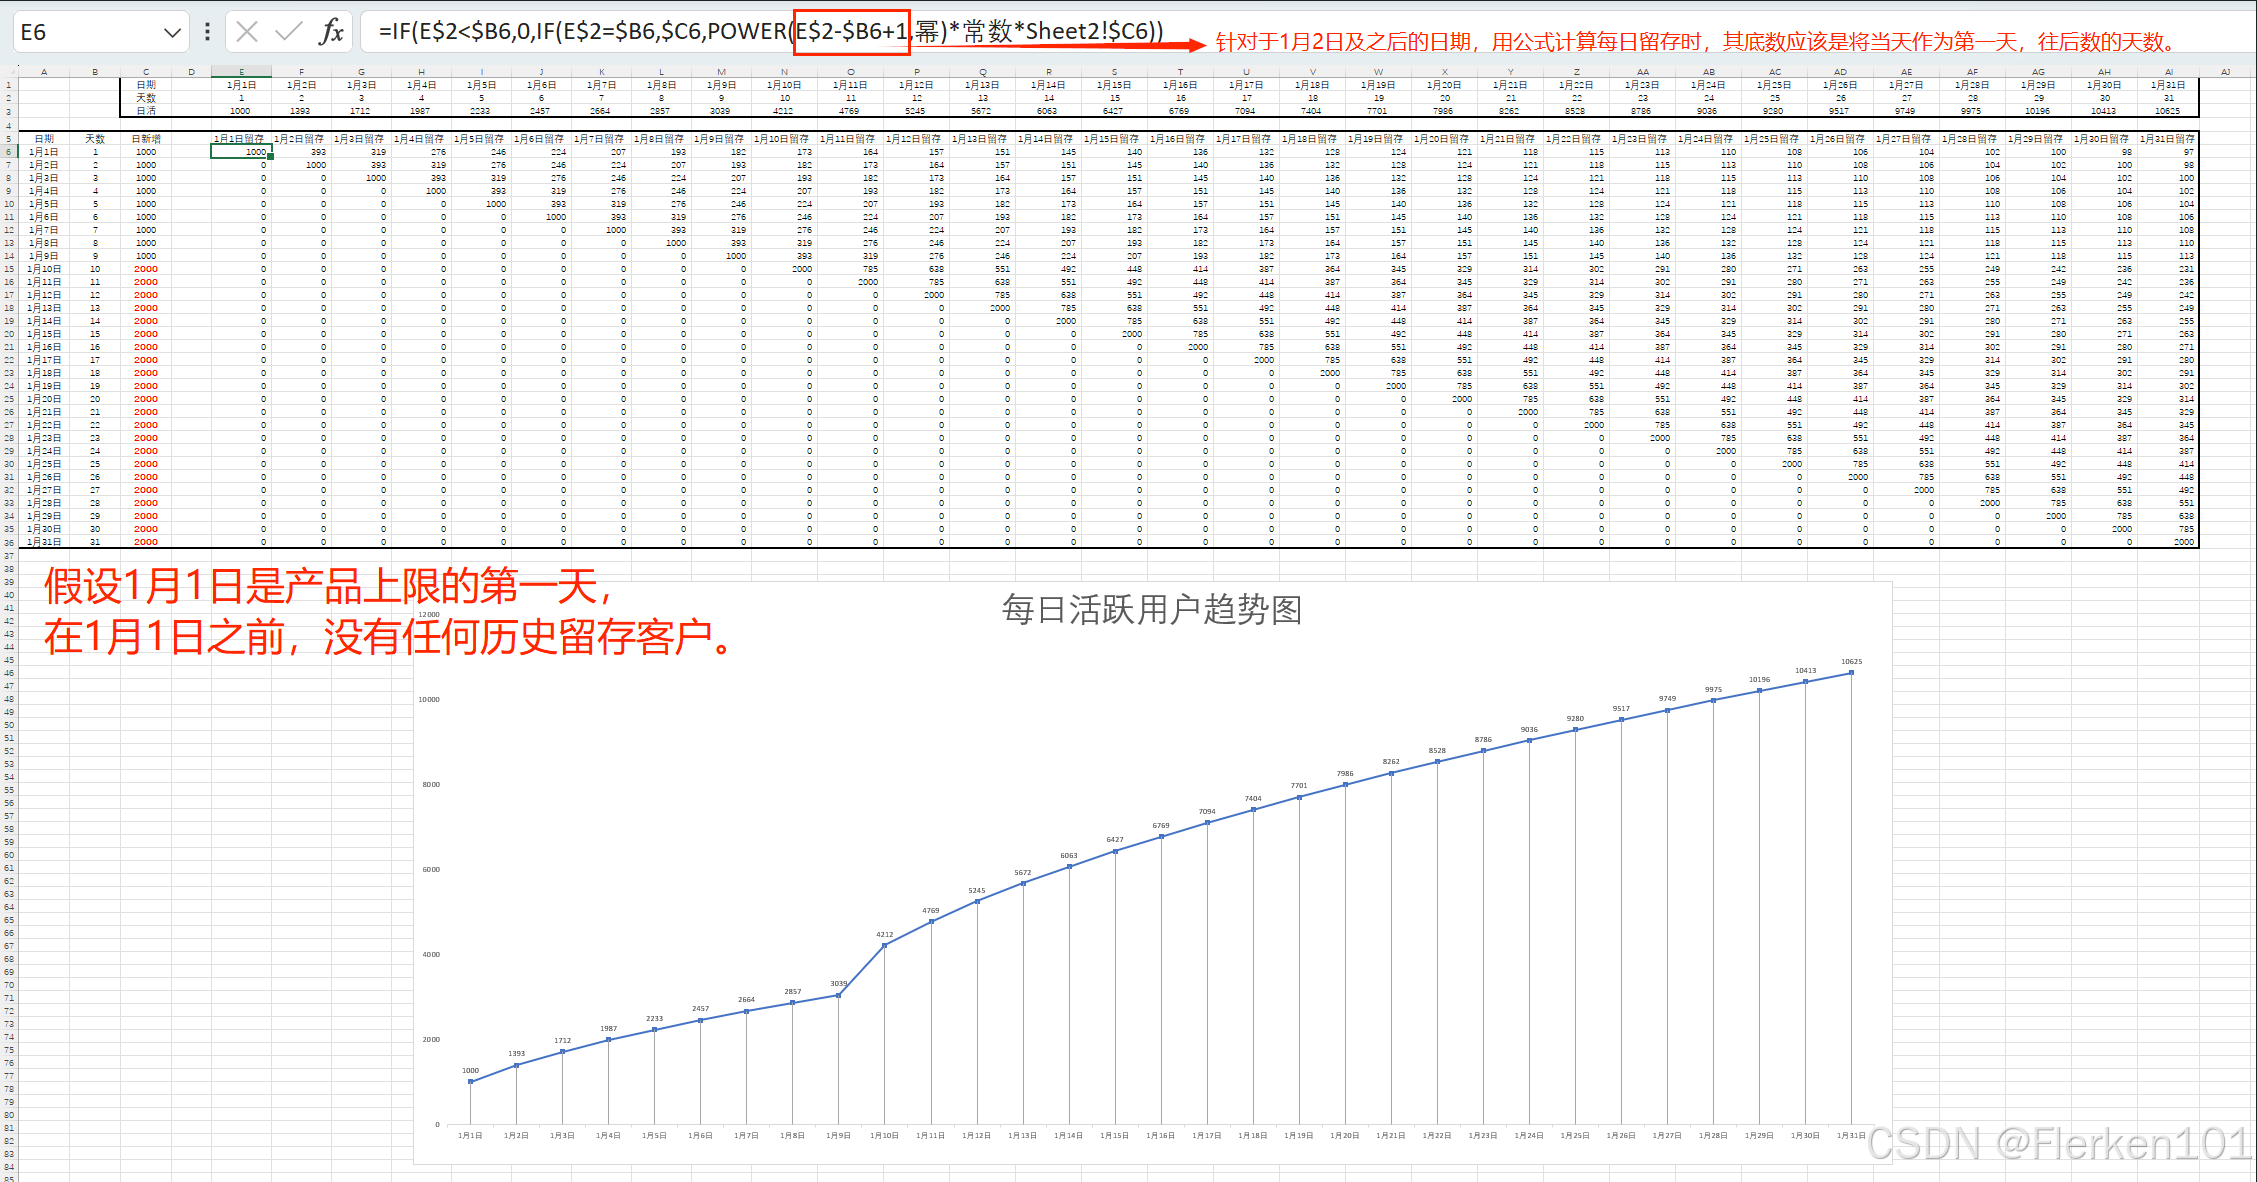The height and width of the screenshot is (1182, 2257).
Task: Click the Enter checkmark in formula bar
Action: click(289, 32)
